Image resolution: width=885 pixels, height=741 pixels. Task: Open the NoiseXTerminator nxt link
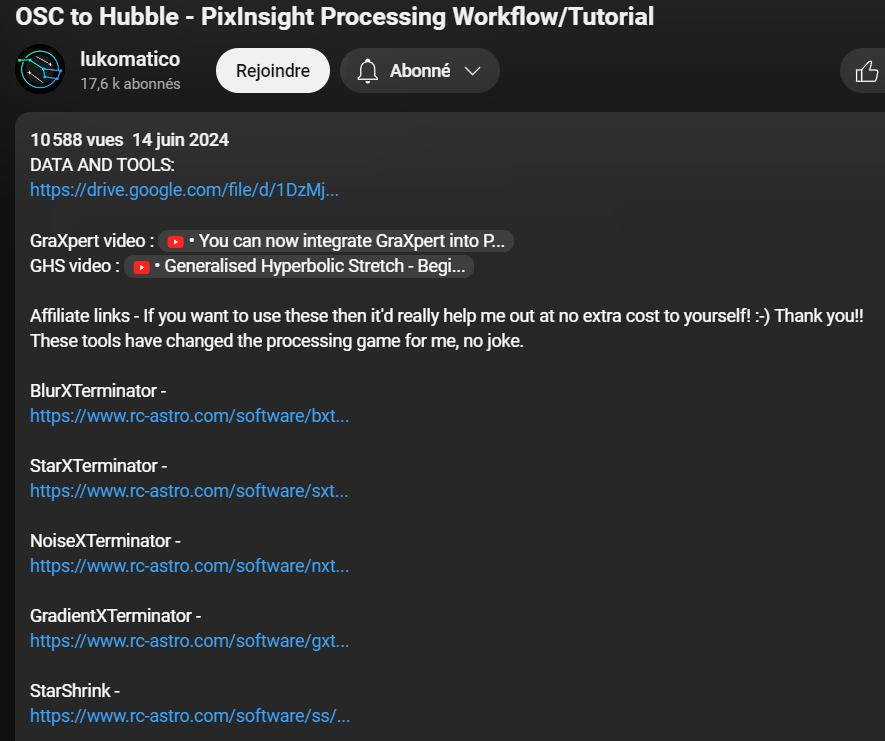pos(189,566)
